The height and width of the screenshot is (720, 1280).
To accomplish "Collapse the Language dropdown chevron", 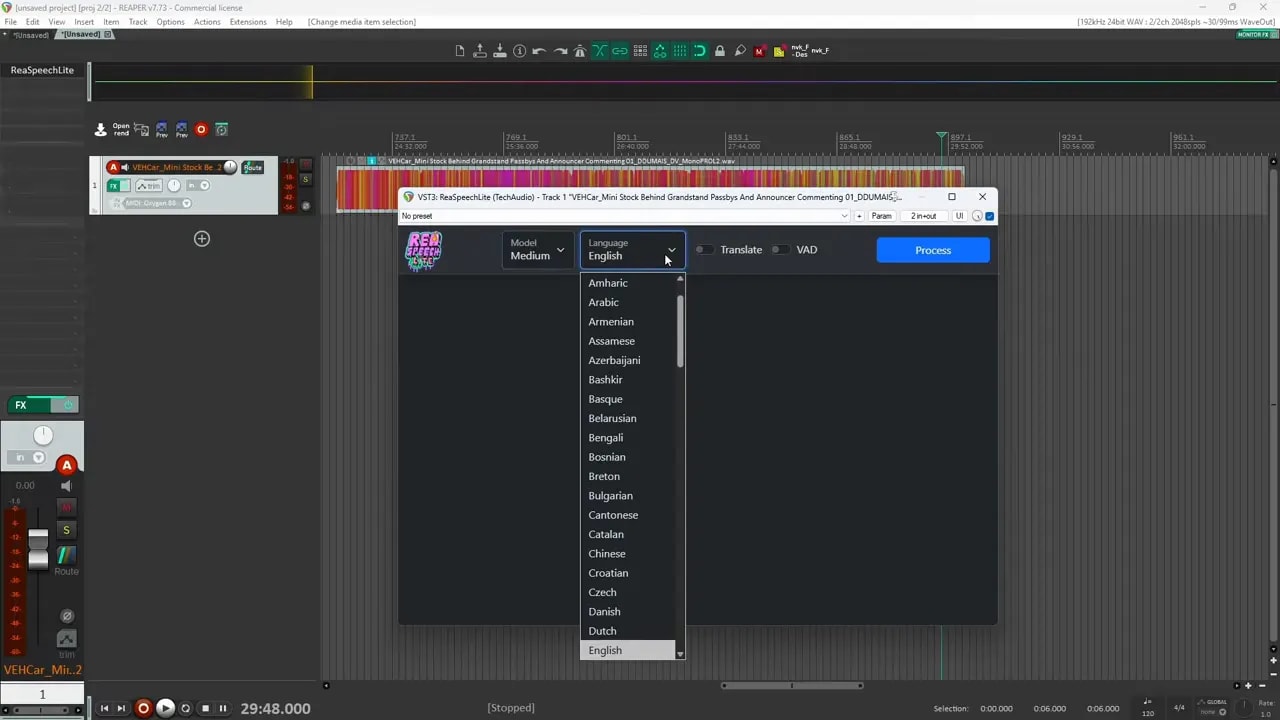I will (671, 250).
